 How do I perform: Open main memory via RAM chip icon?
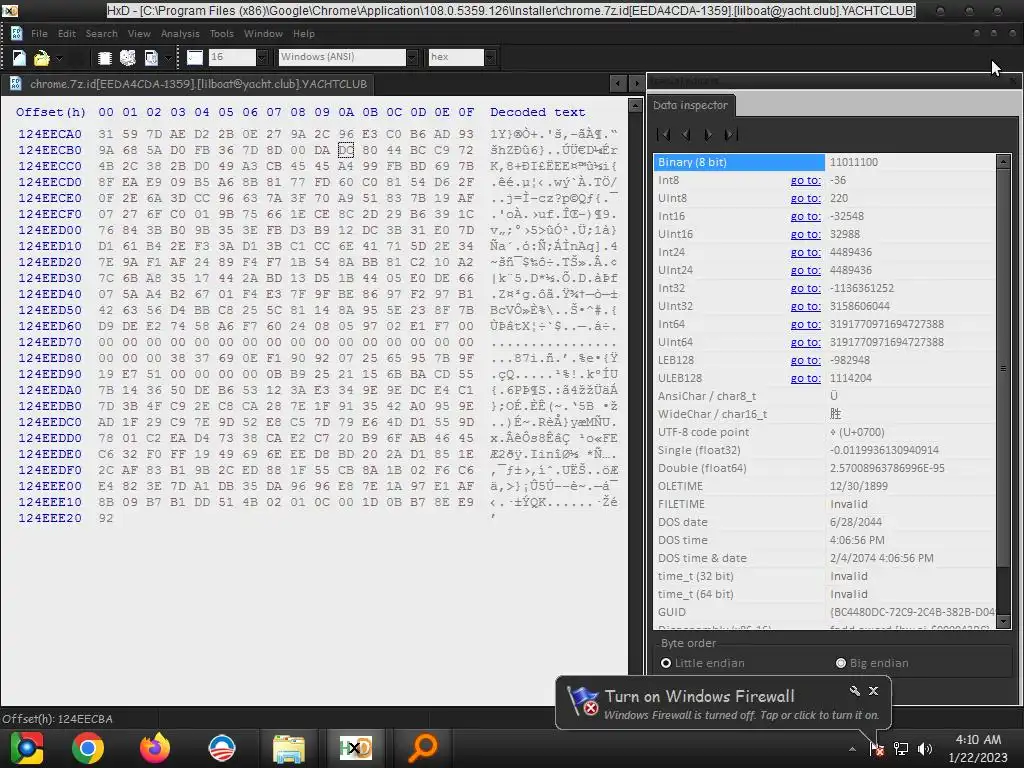[104, 58]
